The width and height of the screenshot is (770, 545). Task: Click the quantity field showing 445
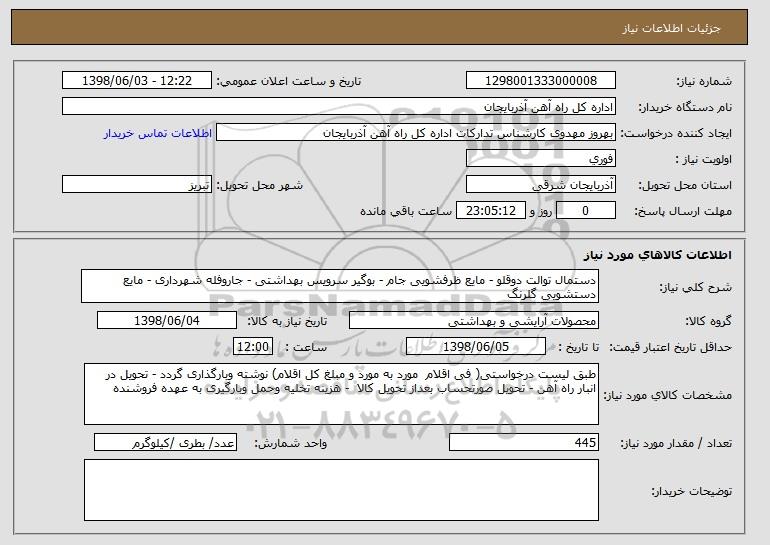tap(524, 442)
